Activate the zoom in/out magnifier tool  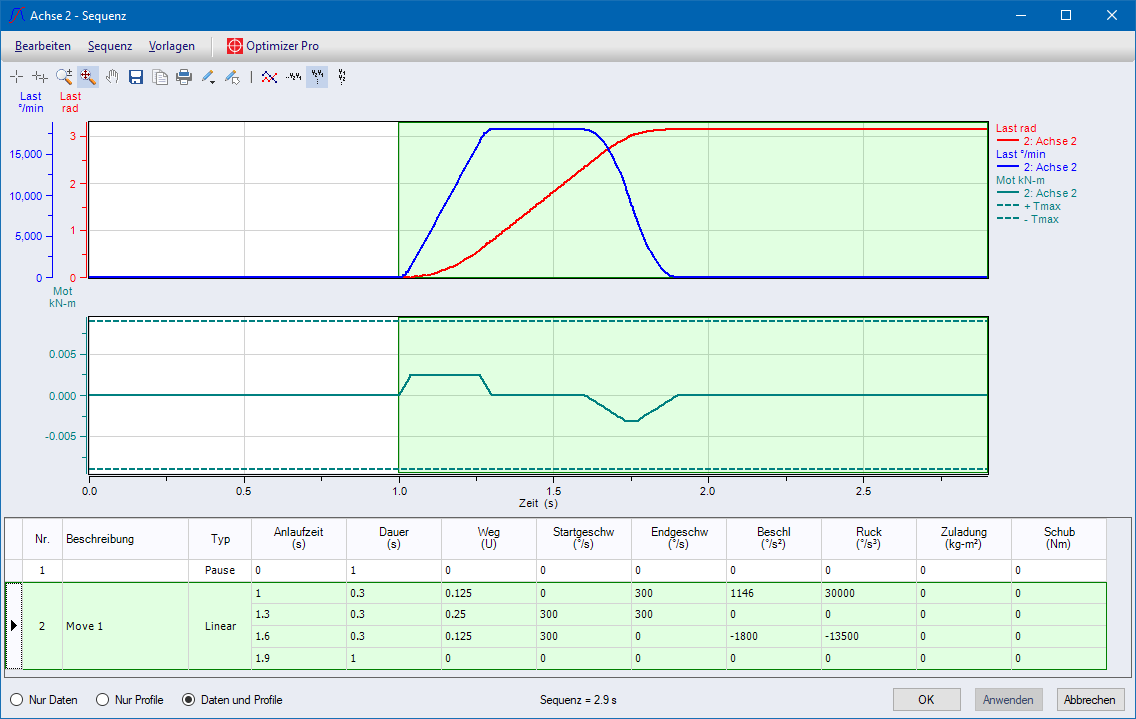[x=64, y=77]
